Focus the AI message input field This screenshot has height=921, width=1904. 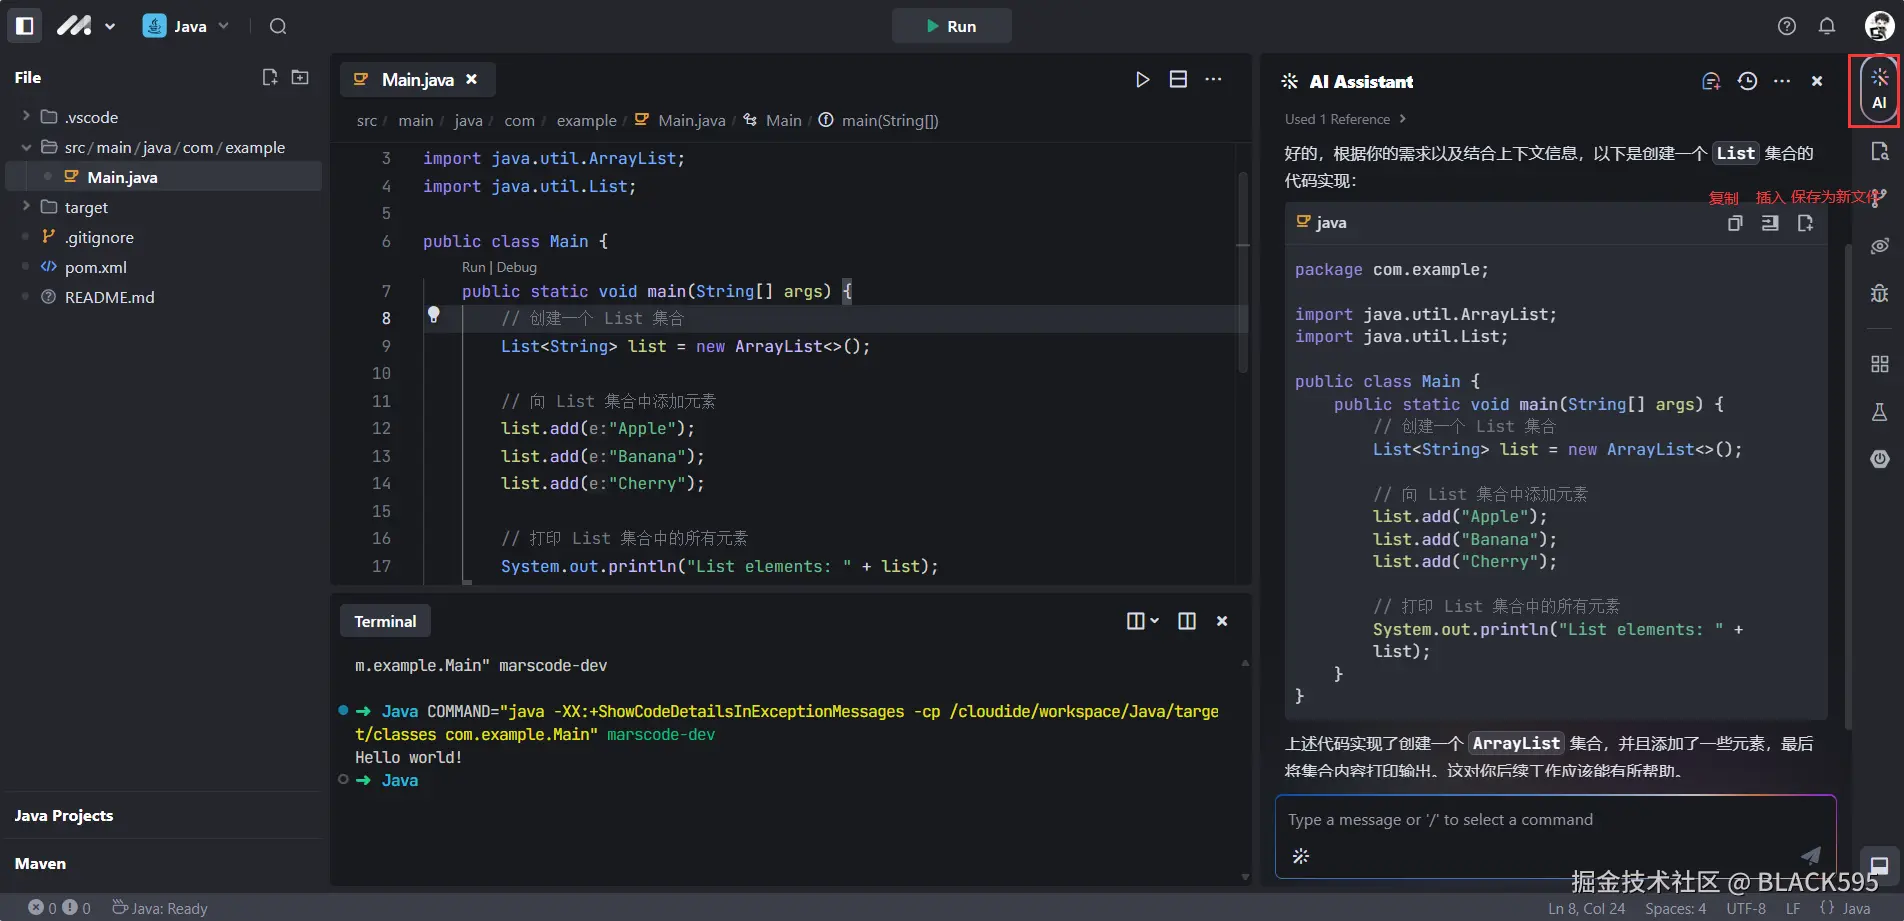[x=1540, y=820]
